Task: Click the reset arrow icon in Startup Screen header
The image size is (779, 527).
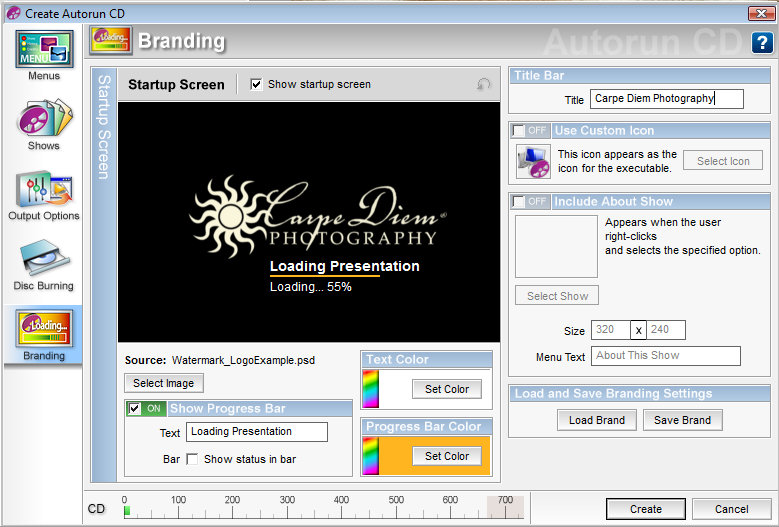Action: coord(483,84)
